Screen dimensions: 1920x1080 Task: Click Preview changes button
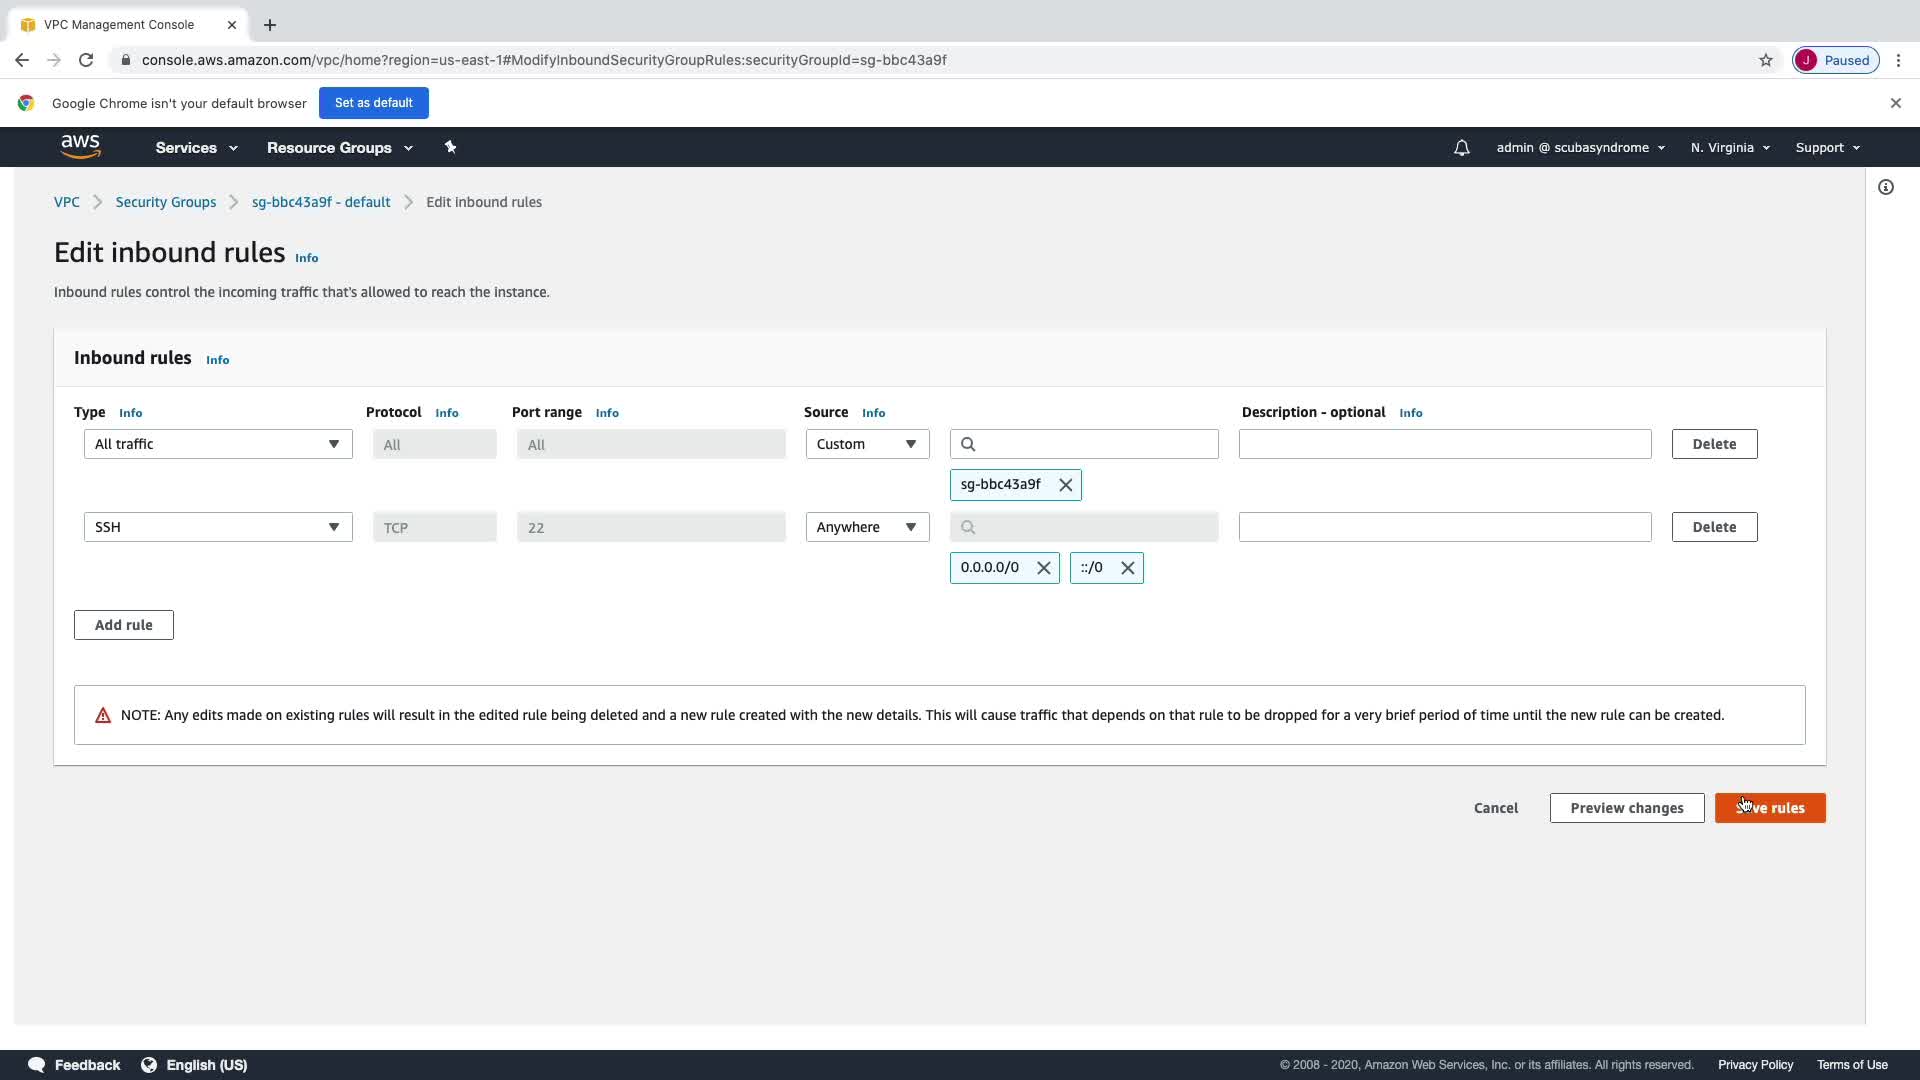(1626, 808)
